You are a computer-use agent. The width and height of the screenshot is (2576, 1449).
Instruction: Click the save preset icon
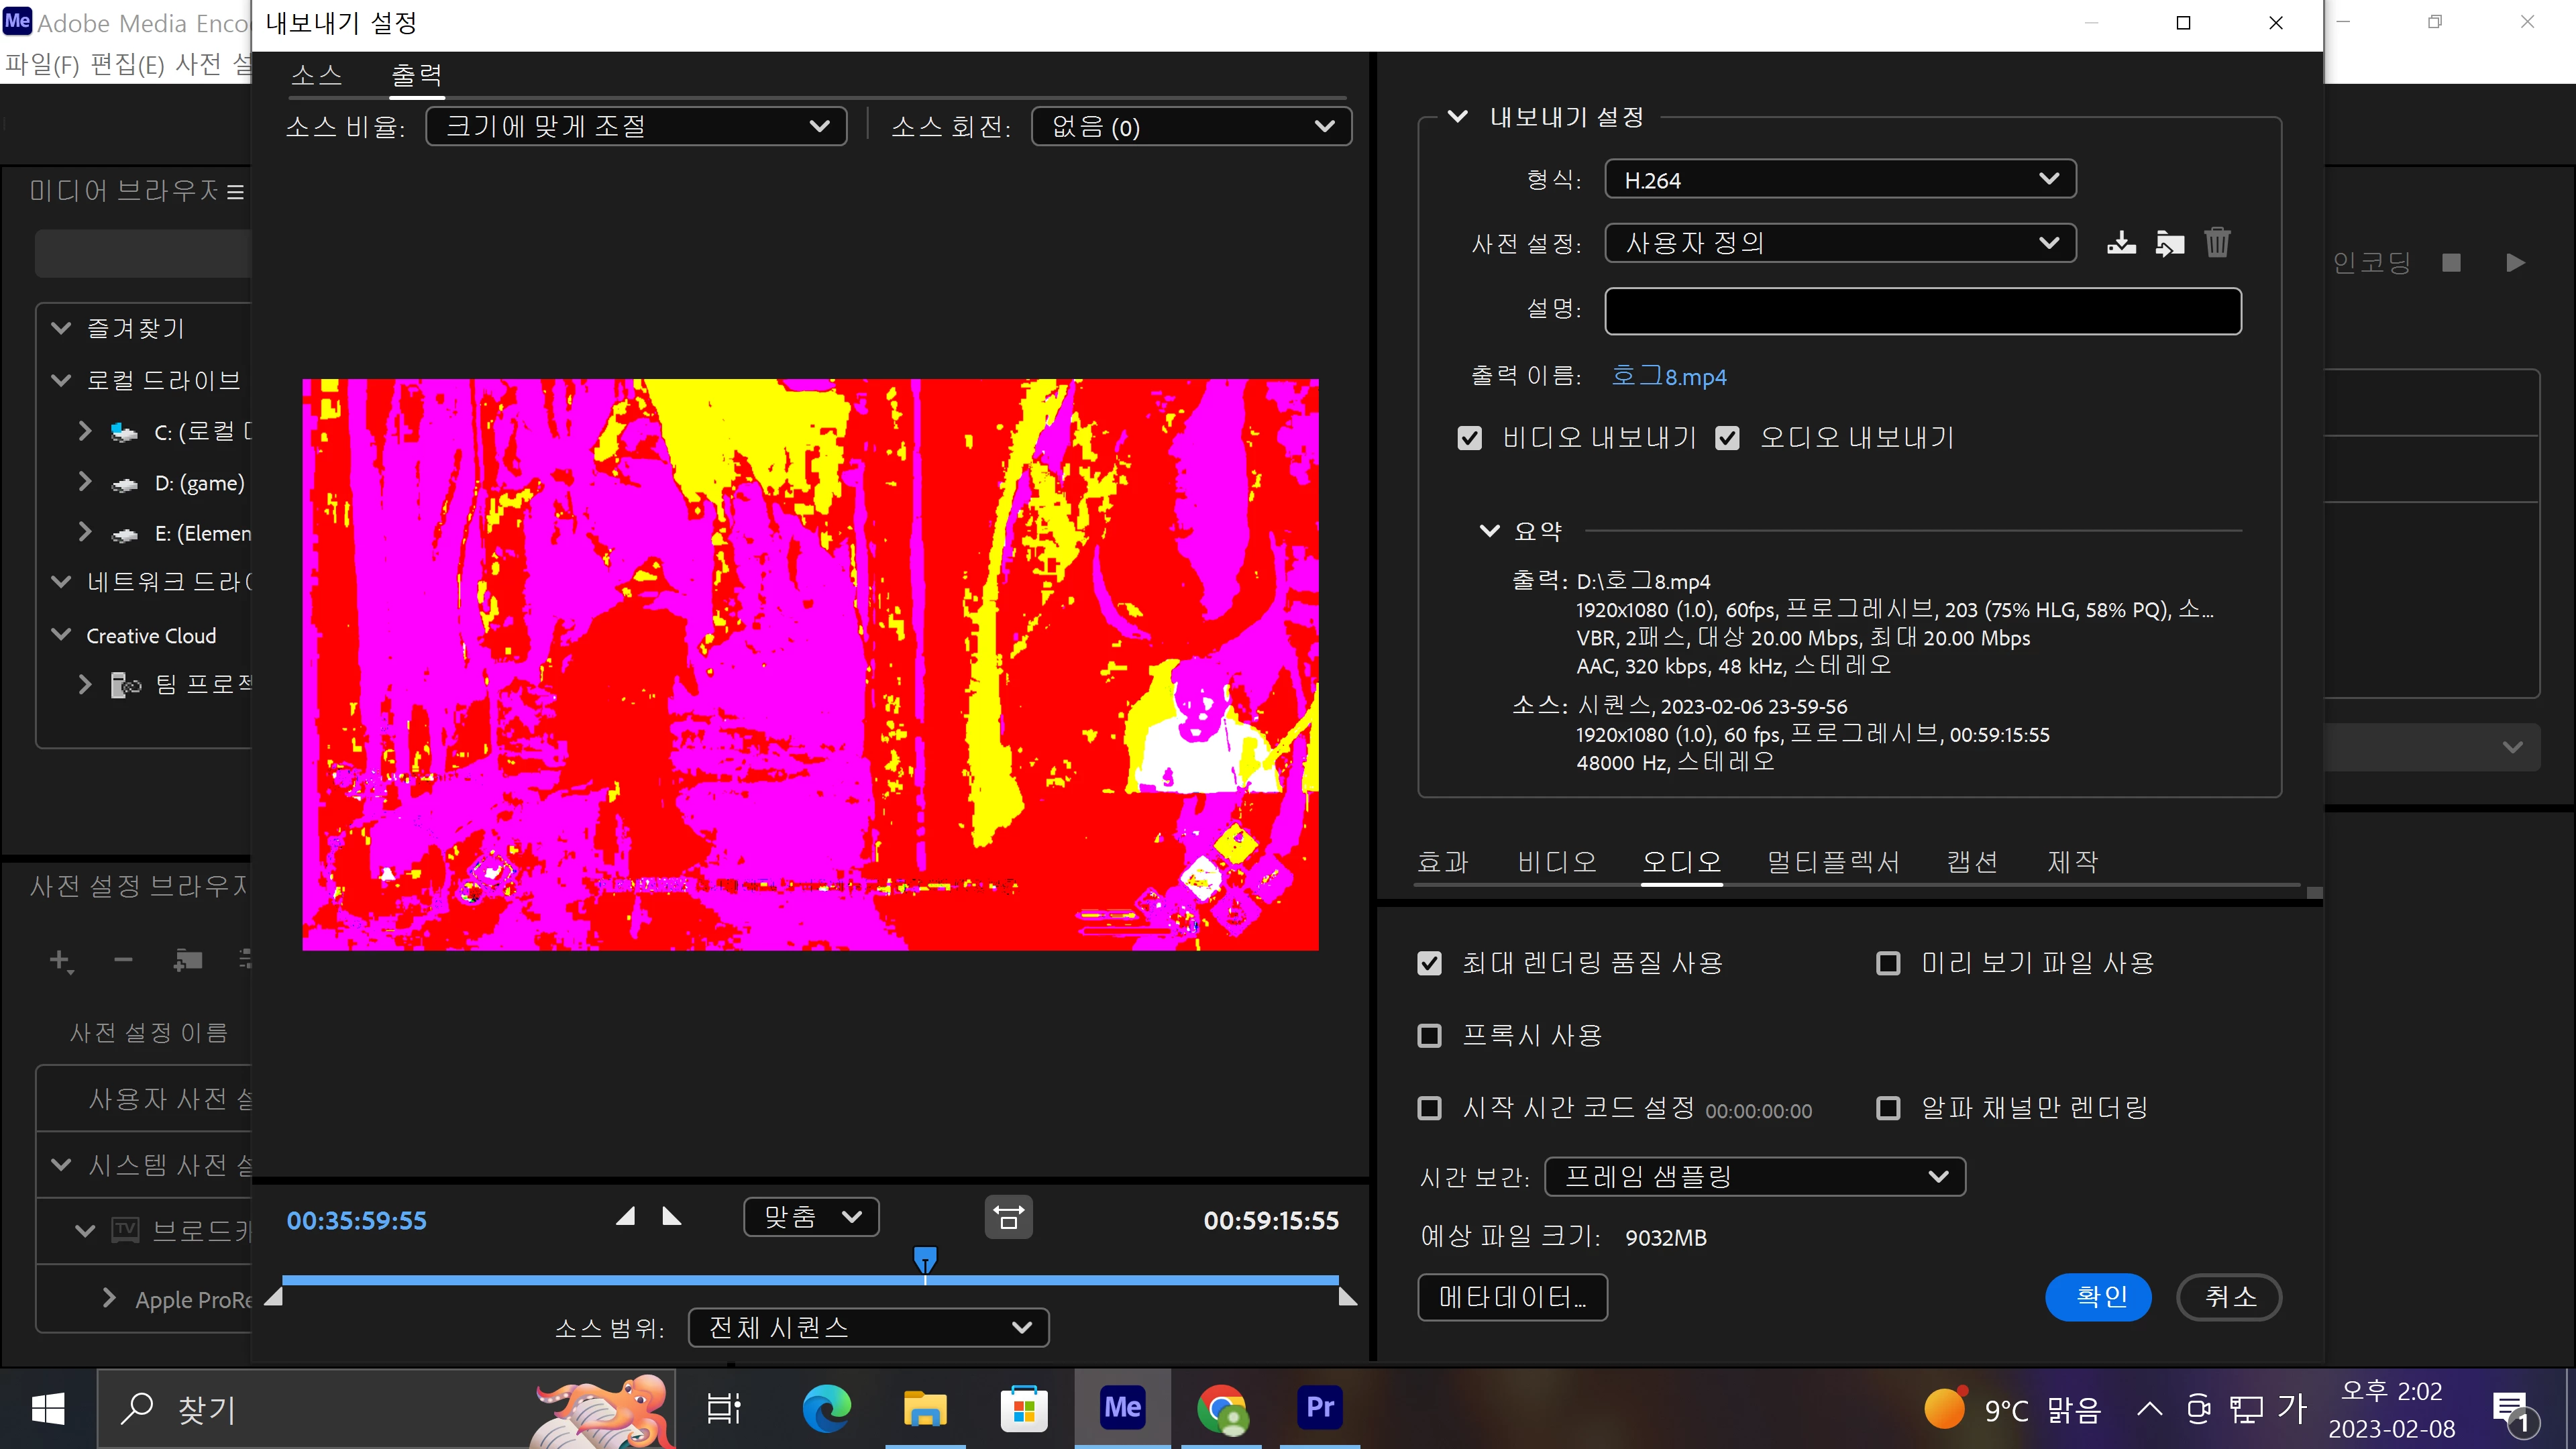(x=2121, y=243)
